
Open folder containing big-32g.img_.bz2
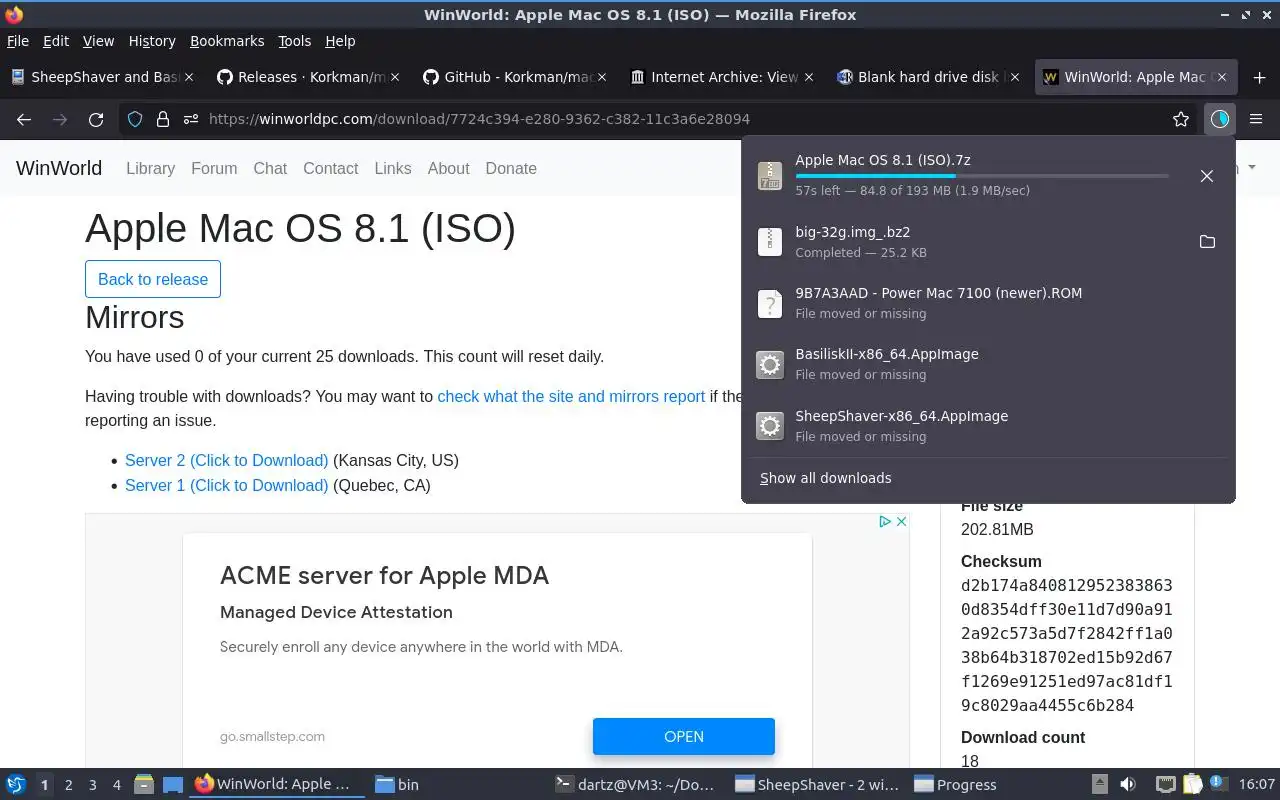(x=1207, y=242)
